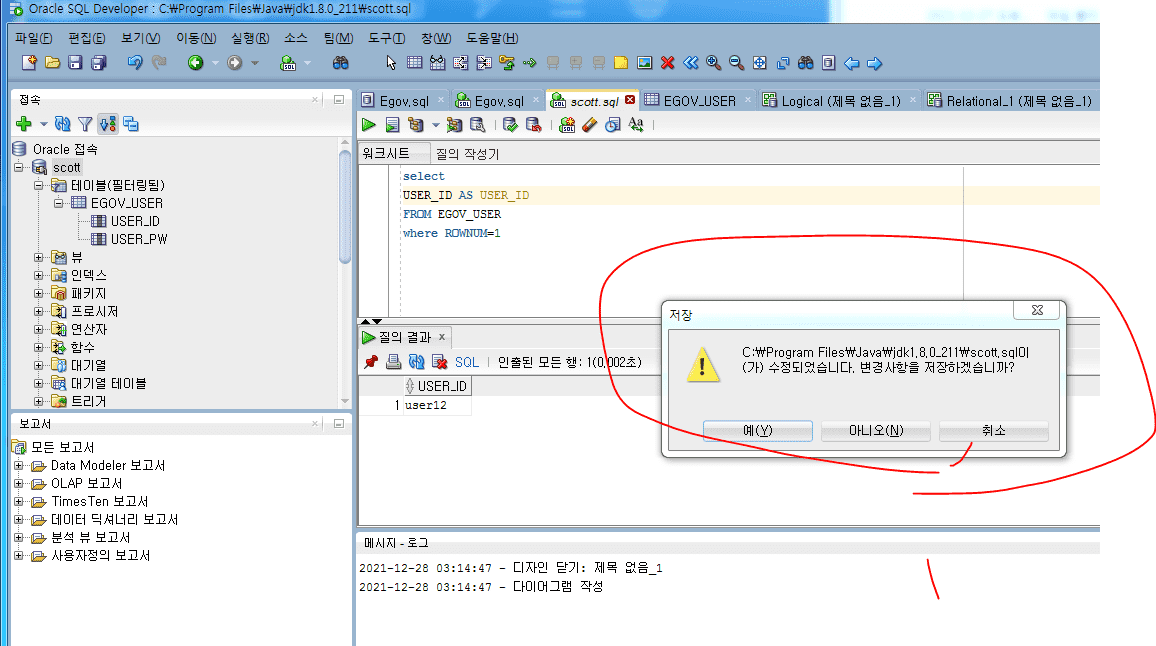Select the pointer arrow tool
The width and height of the screenshot is (1156, 646).
click(391, 63)
